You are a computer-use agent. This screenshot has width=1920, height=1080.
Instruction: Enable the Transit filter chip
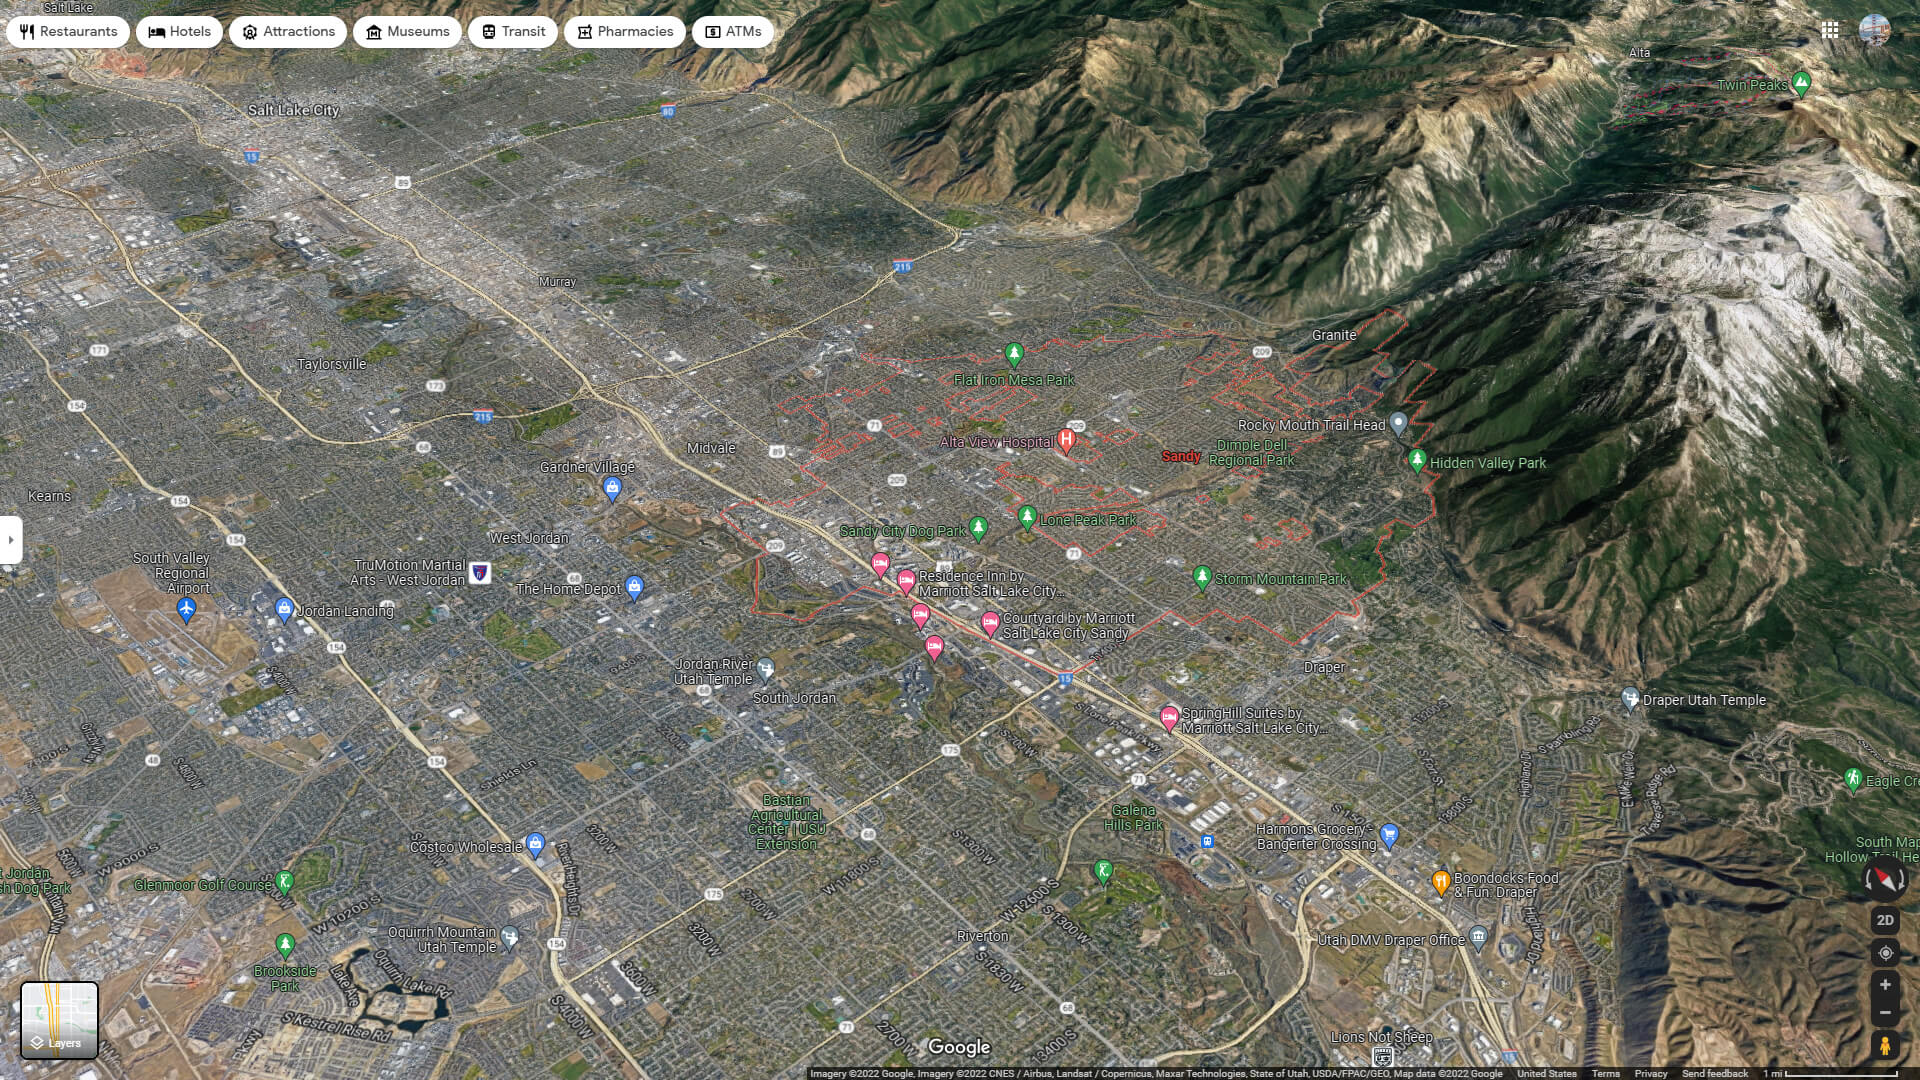(512, 31)
